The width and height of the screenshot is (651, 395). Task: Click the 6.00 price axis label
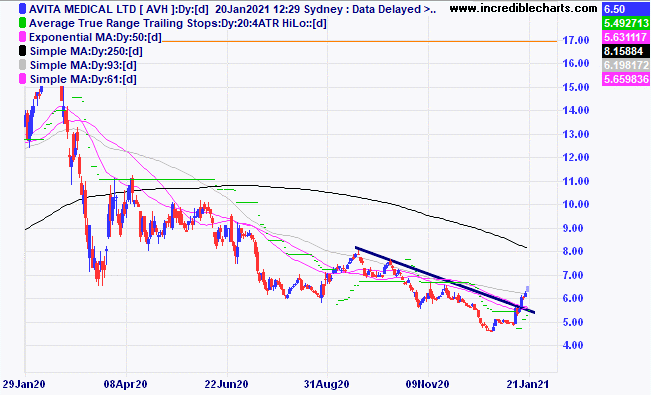[573, 298]
